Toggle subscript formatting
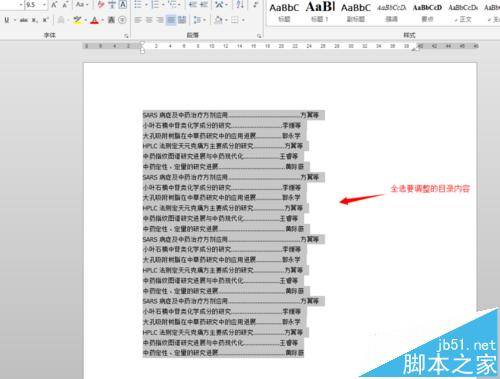This screenshot has width=500, height=379. (34, 20)
